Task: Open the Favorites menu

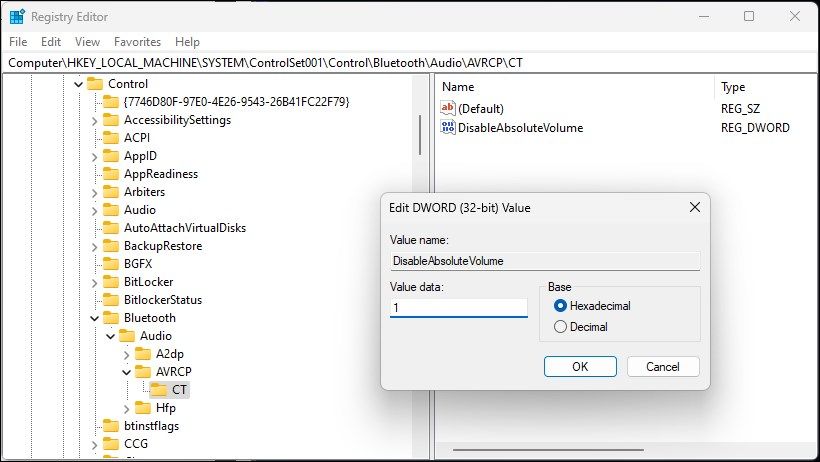Action: pyautogui.click(x=137, y=42)
